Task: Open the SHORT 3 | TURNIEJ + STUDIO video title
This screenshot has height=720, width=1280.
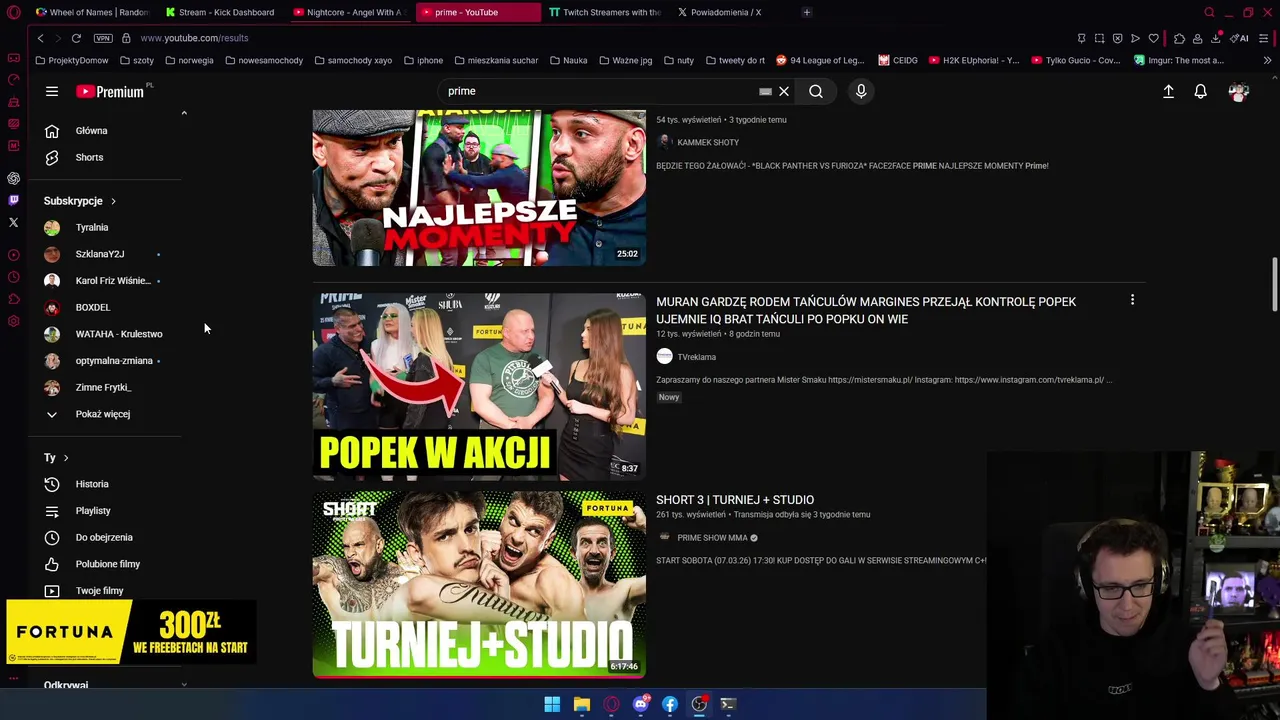Action: [735, 500]
